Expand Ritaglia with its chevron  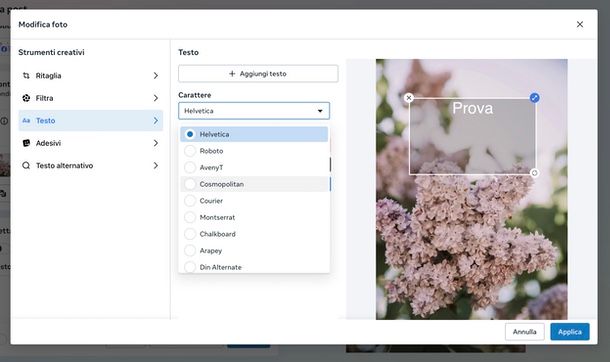[156, 75]
